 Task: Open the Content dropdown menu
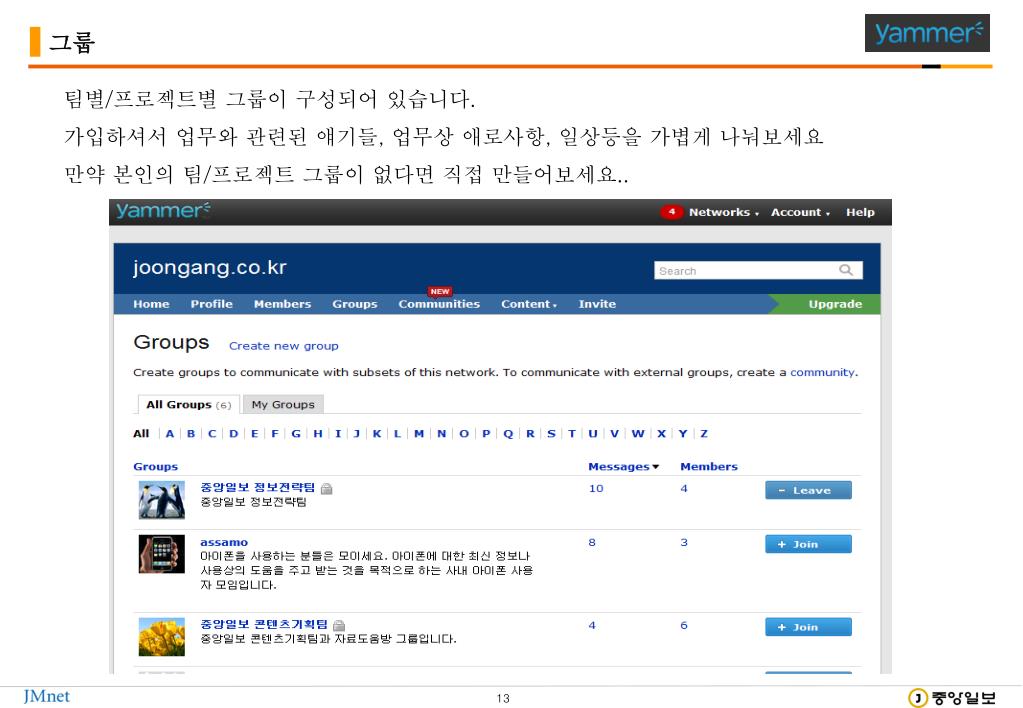coord(529,304)
